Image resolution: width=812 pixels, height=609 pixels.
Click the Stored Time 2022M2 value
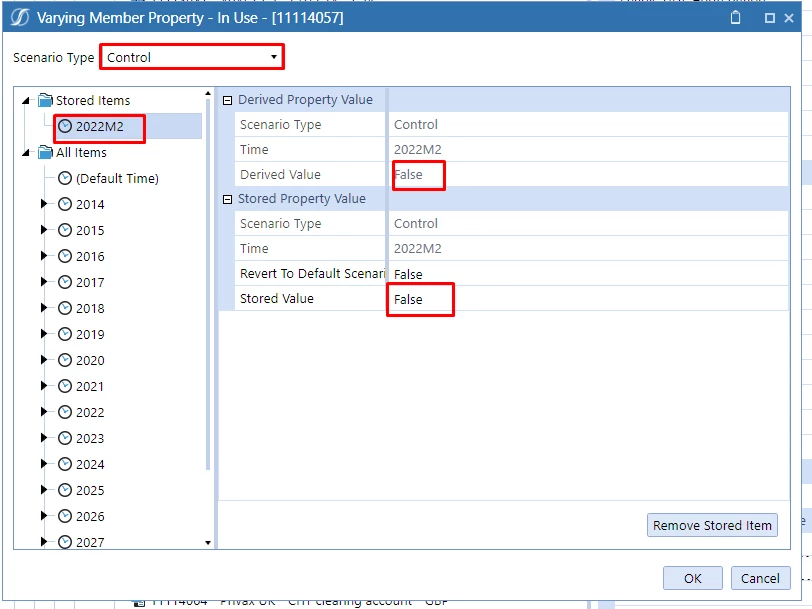(x=588, y=249)
